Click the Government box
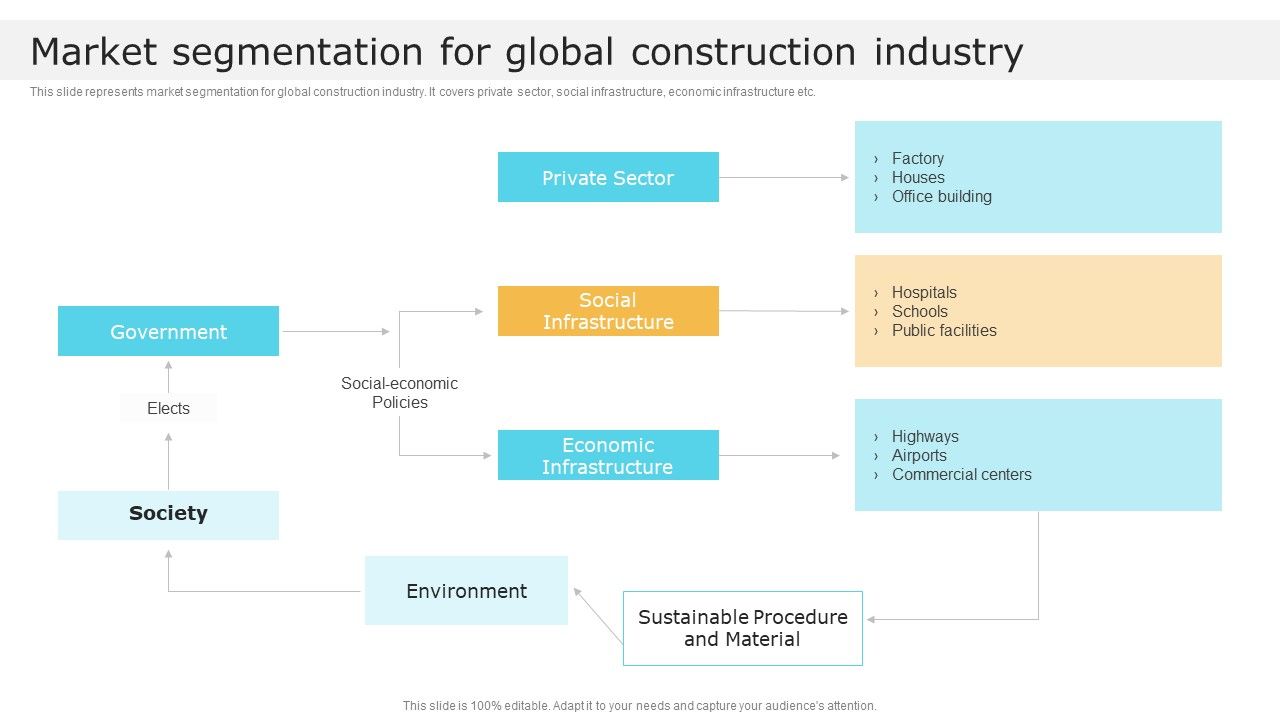 [168, 331]
